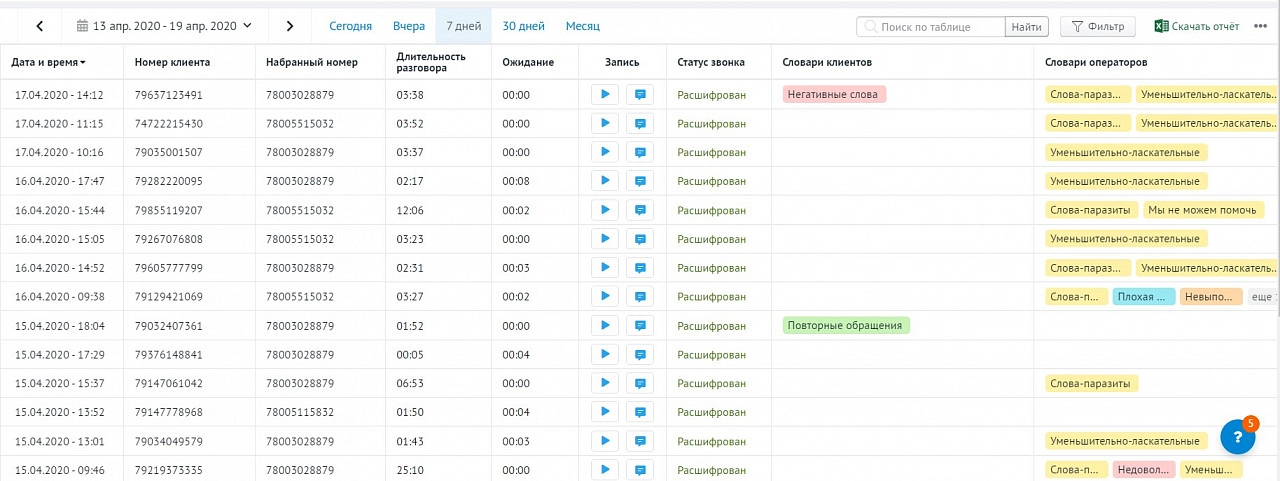Image resolution: width=1280 pixels, height=481 pixels.
Task: Open transcript for call 15.04.2020 - 13:52
Action: pos(640,412)
